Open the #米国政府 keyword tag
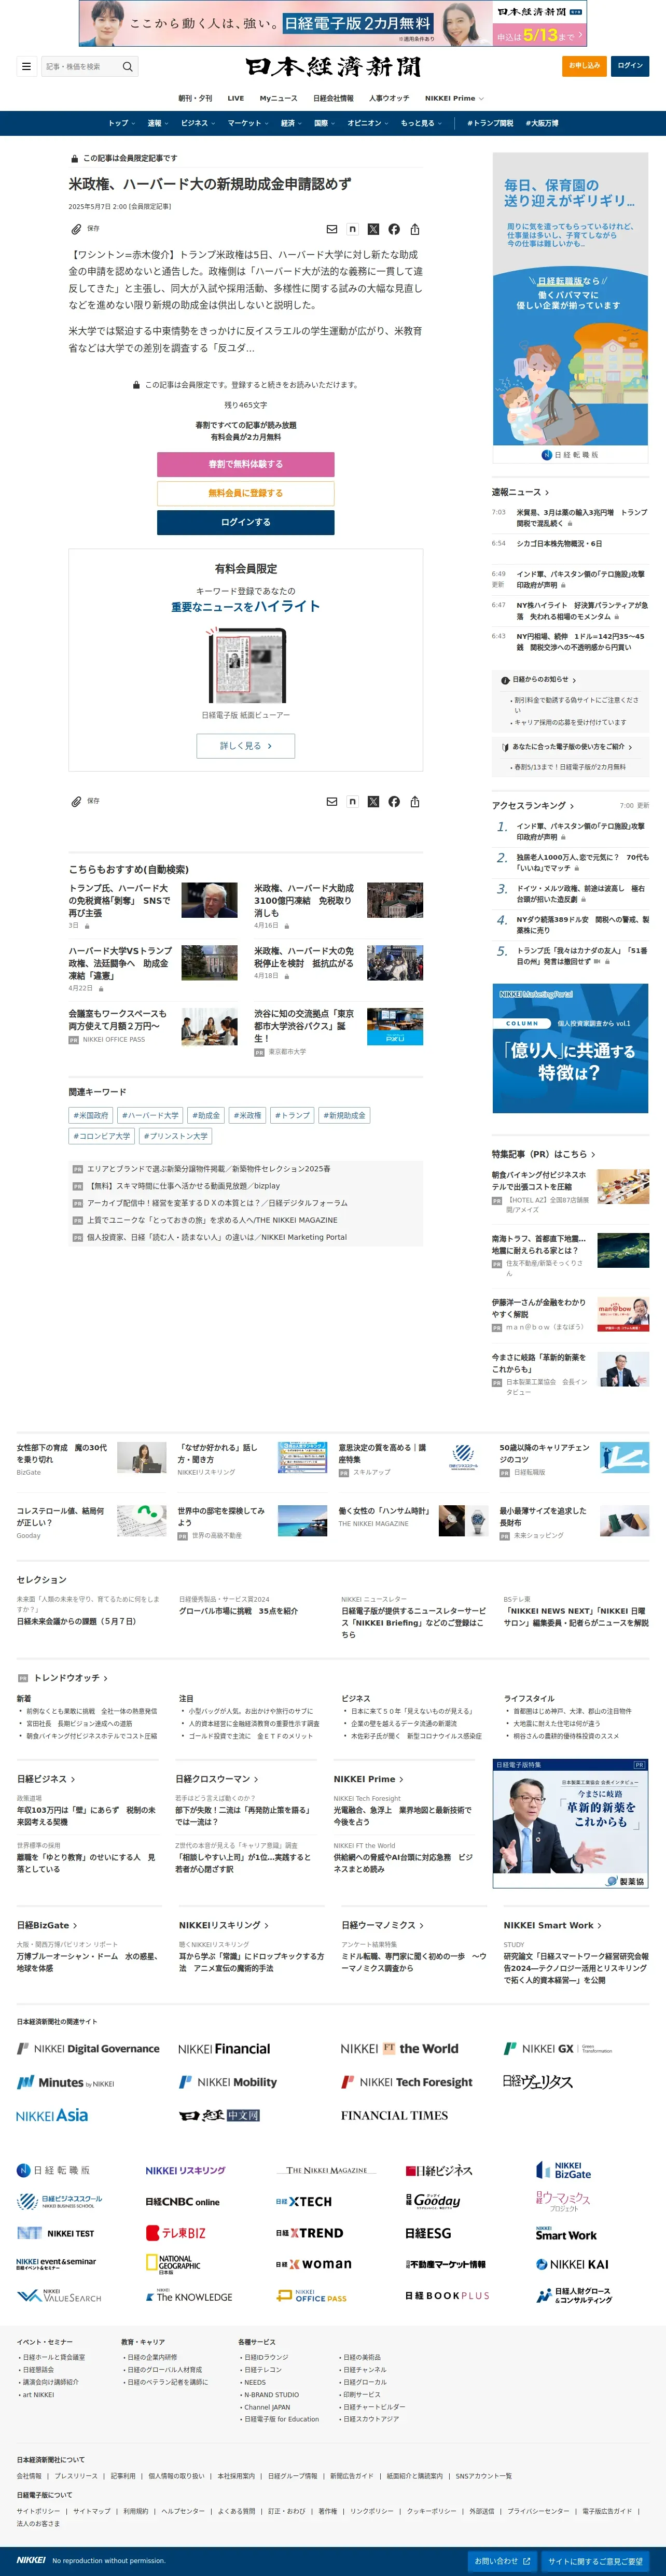 coord(91,1115)
